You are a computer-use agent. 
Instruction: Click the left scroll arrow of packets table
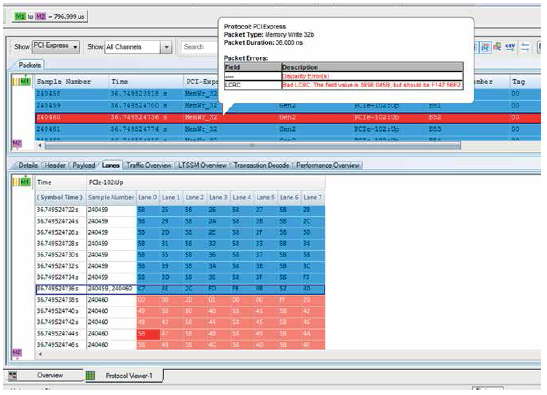(x=40, y=145)
